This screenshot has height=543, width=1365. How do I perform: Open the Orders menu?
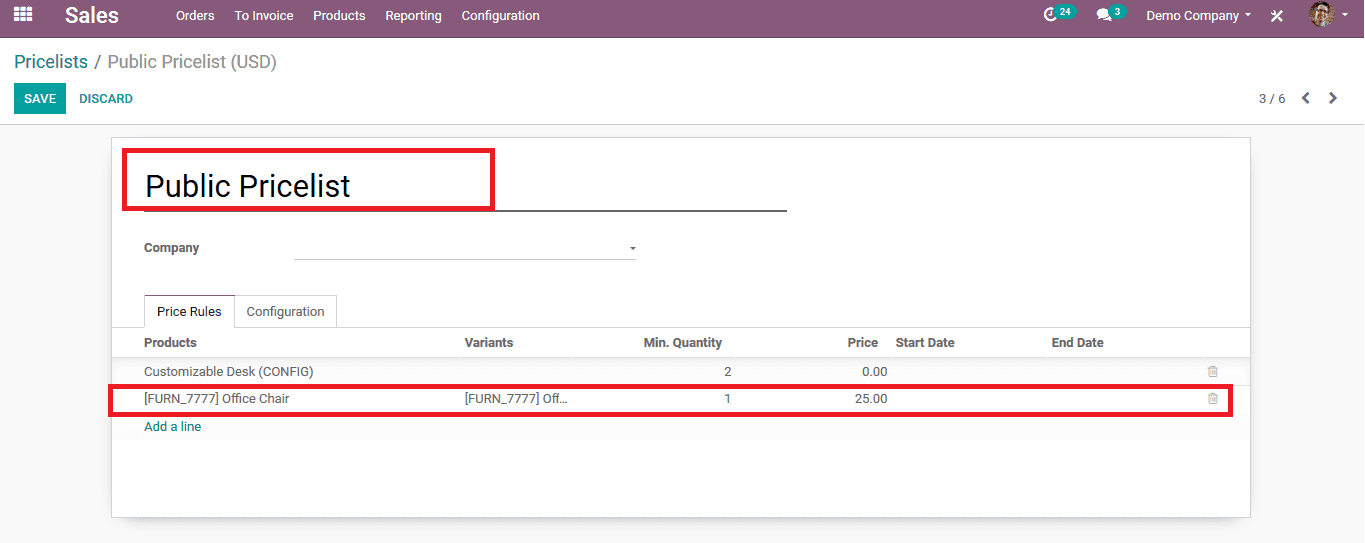click(195, 16)
